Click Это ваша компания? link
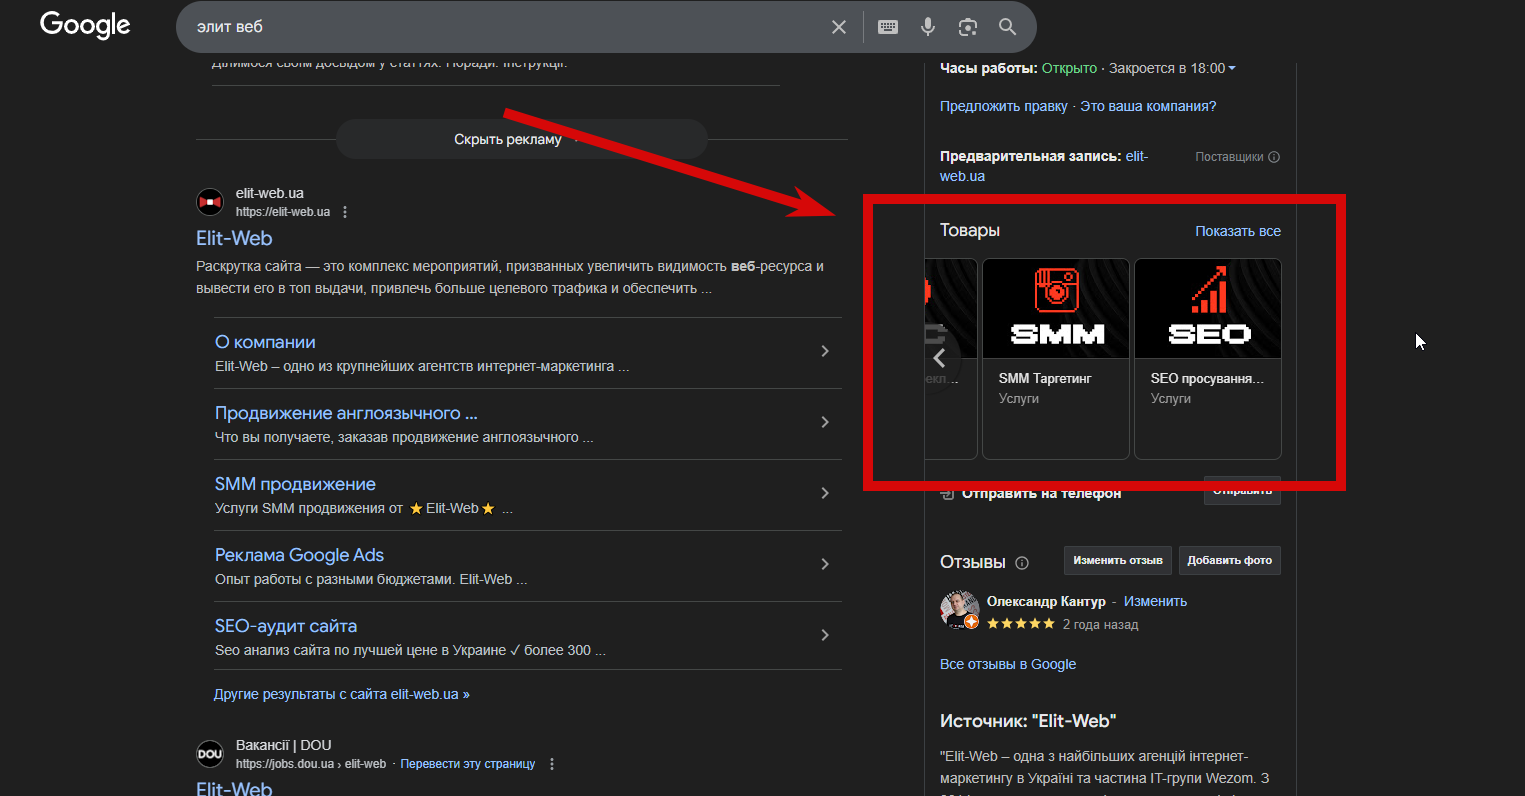Image resolution: width=1525 pixels, height=796 pixels. tap(1148, 106)
